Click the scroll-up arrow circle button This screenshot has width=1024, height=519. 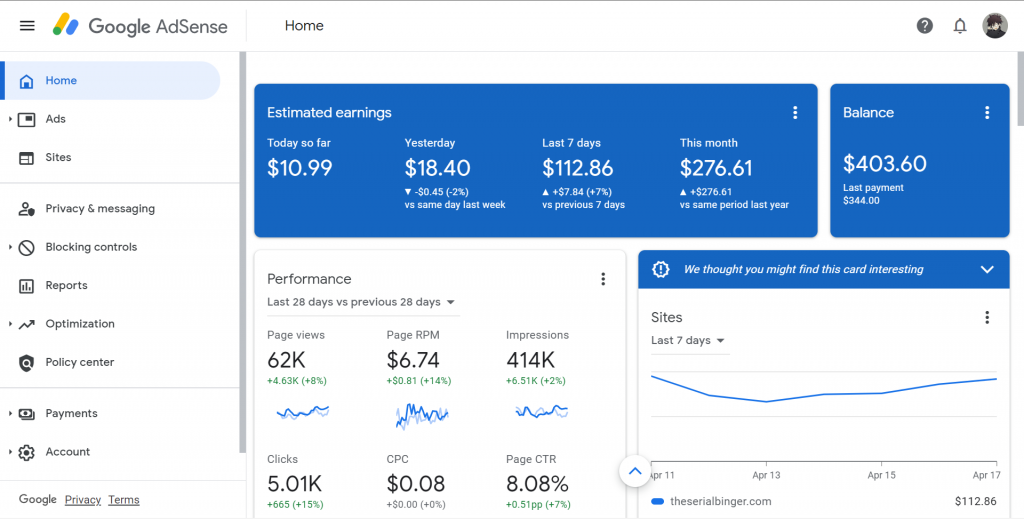(635, 470)
